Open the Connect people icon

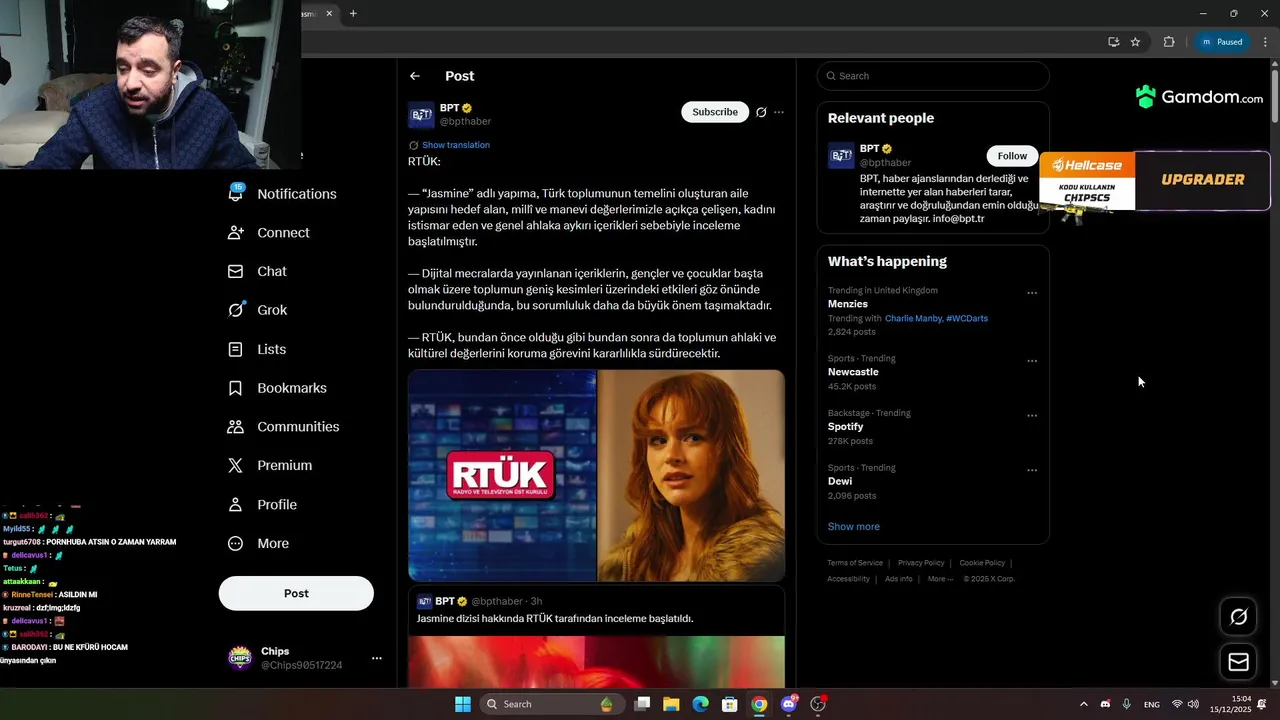tap(236, 232)
